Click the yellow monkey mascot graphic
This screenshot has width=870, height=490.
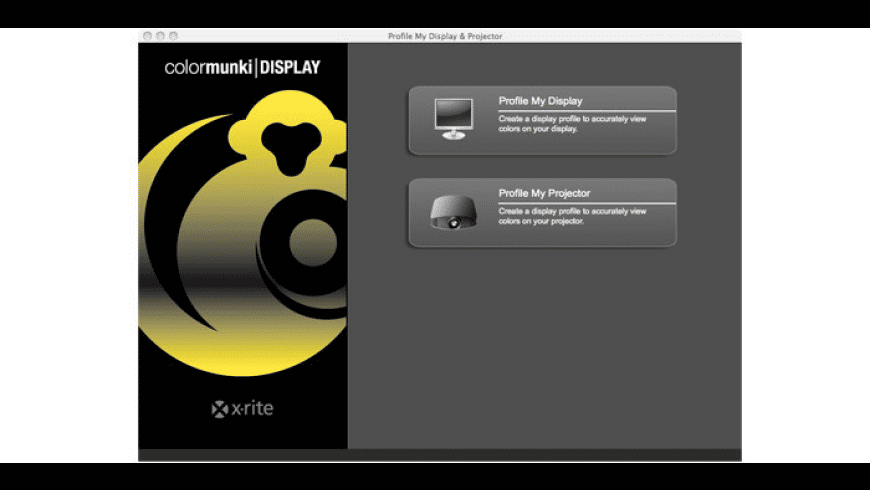coord(242,233)
